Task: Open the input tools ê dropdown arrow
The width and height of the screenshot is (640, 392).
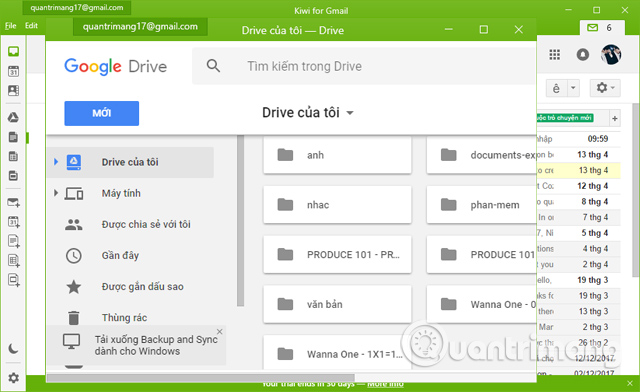Action: point(573,88)
